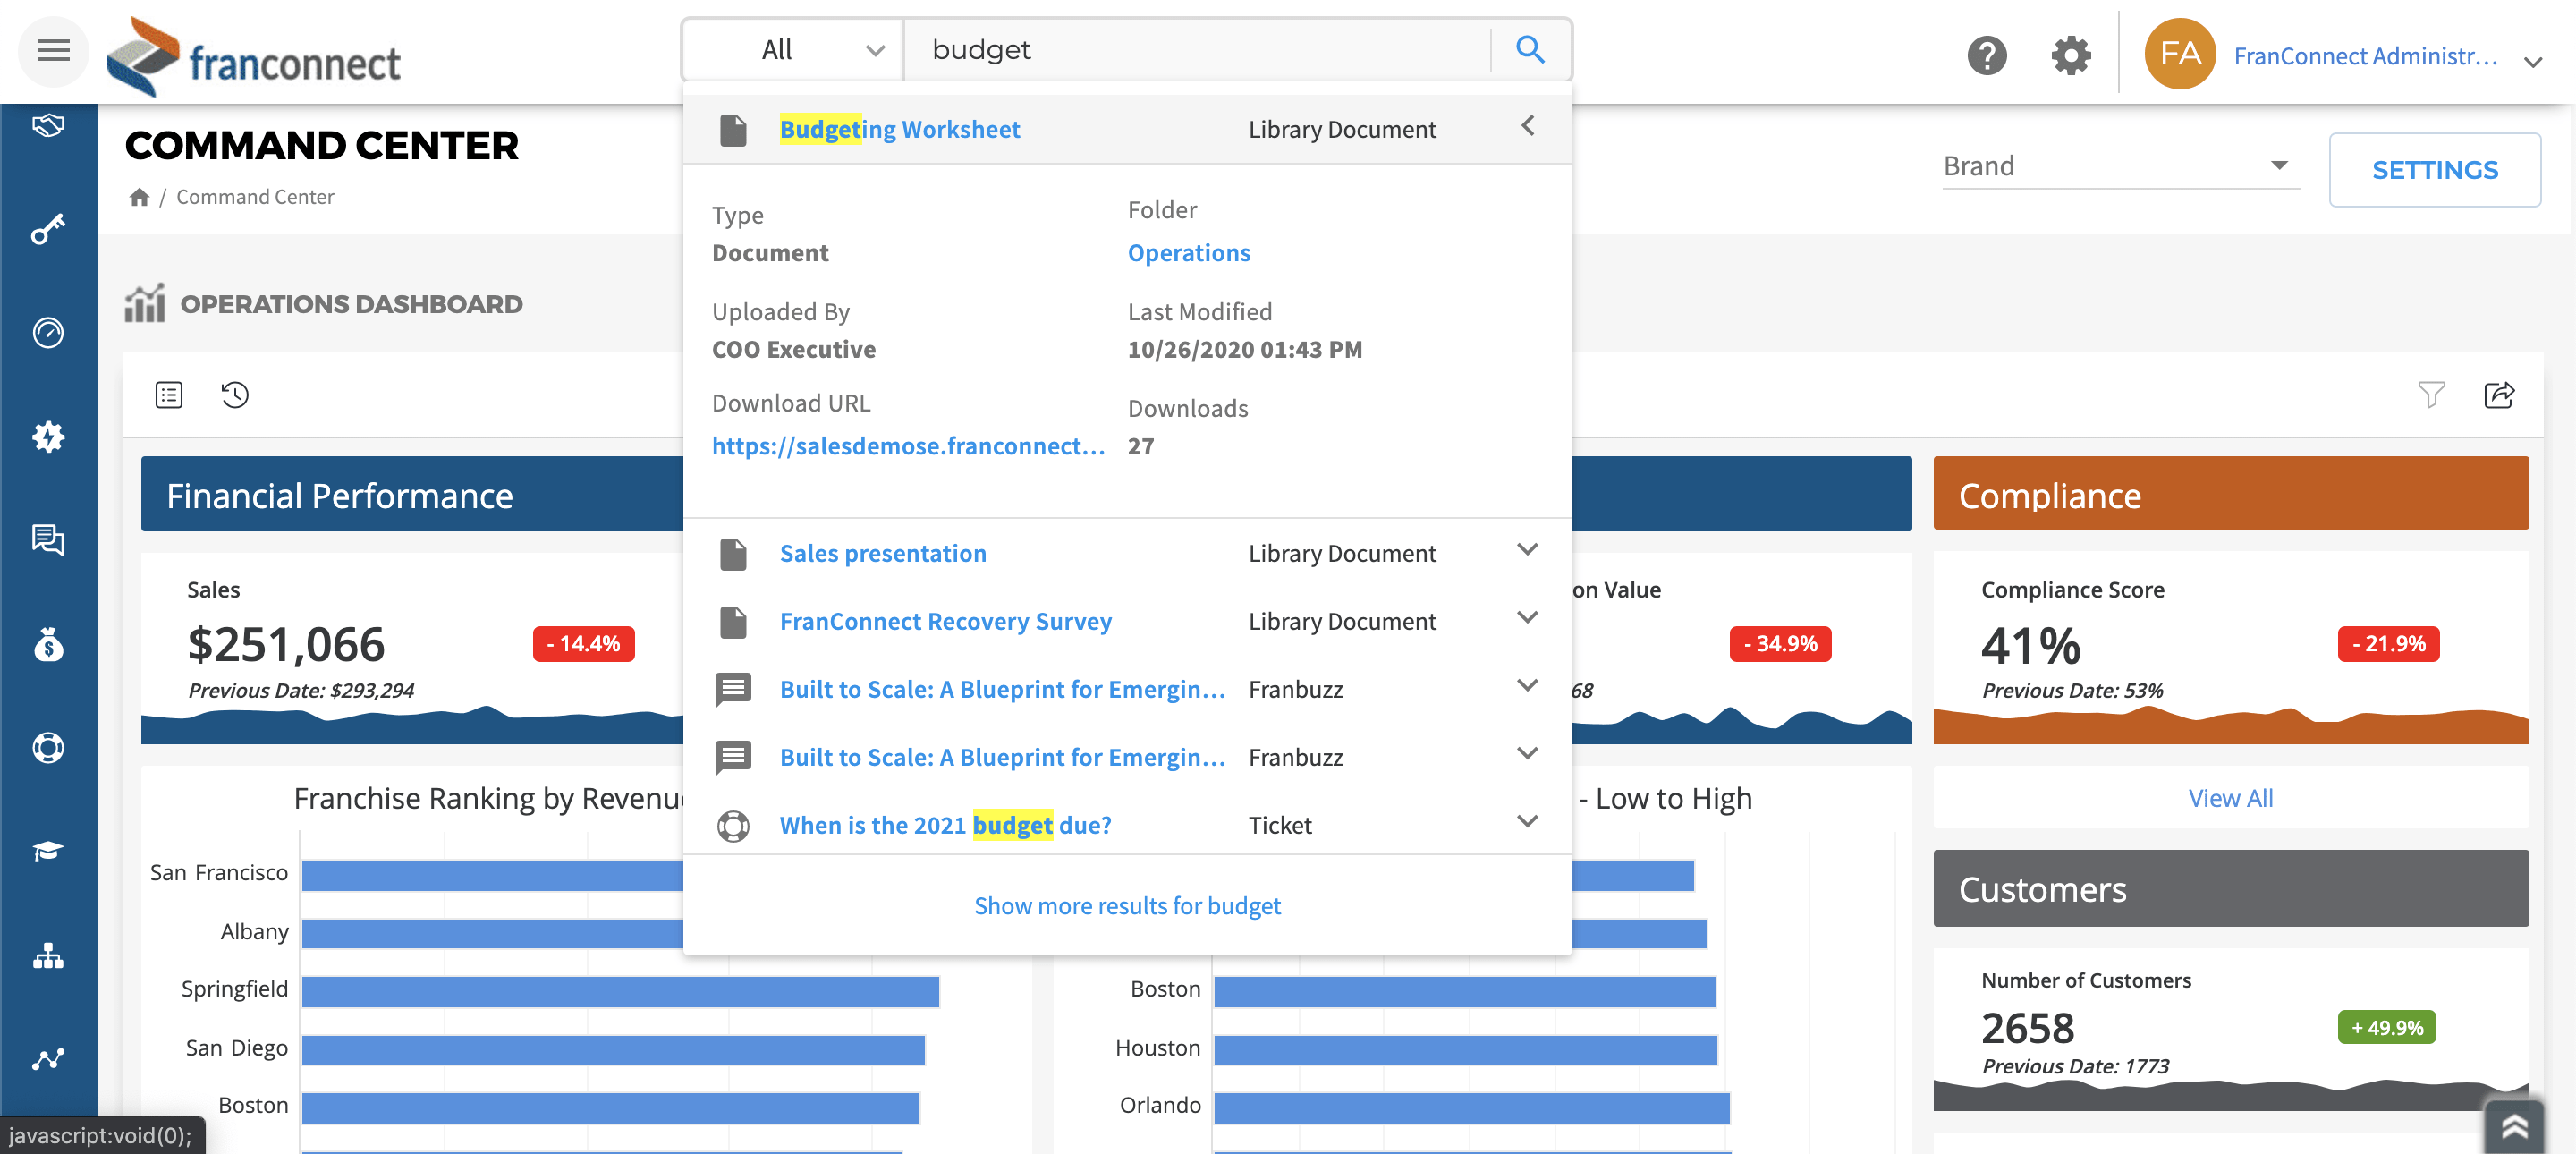Collapse the Budgeting Worksheet details chevron

[x=1527, y=126]
